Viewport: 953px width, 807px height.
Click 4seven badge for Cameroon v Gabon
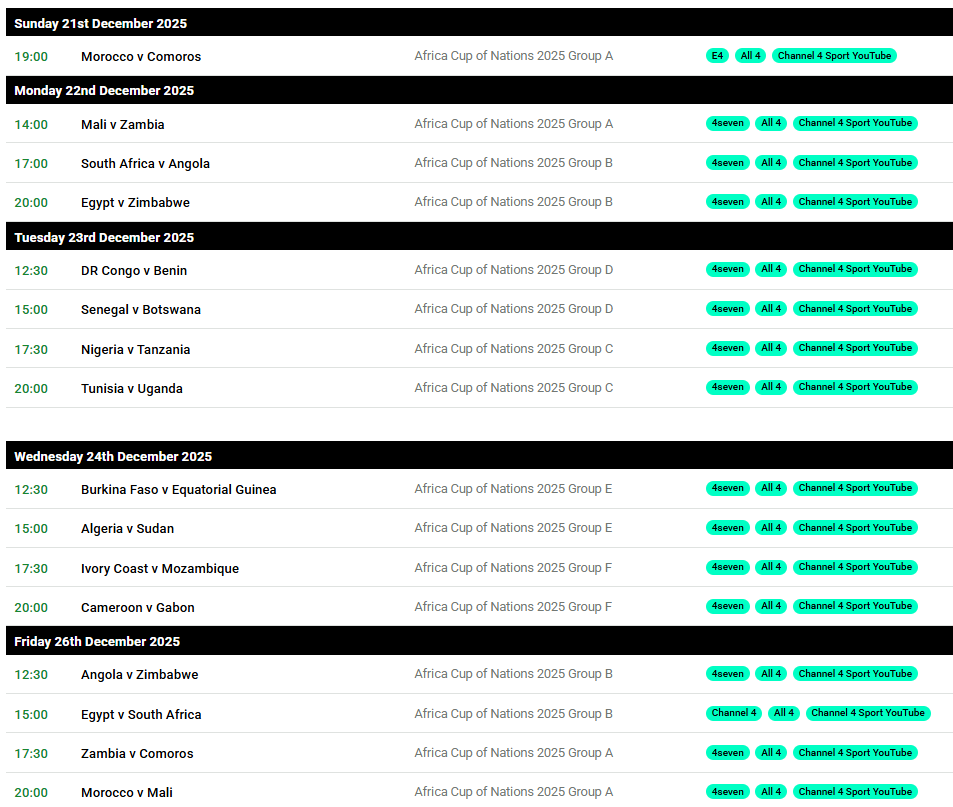pyautogui.click(x=728, y=606)
